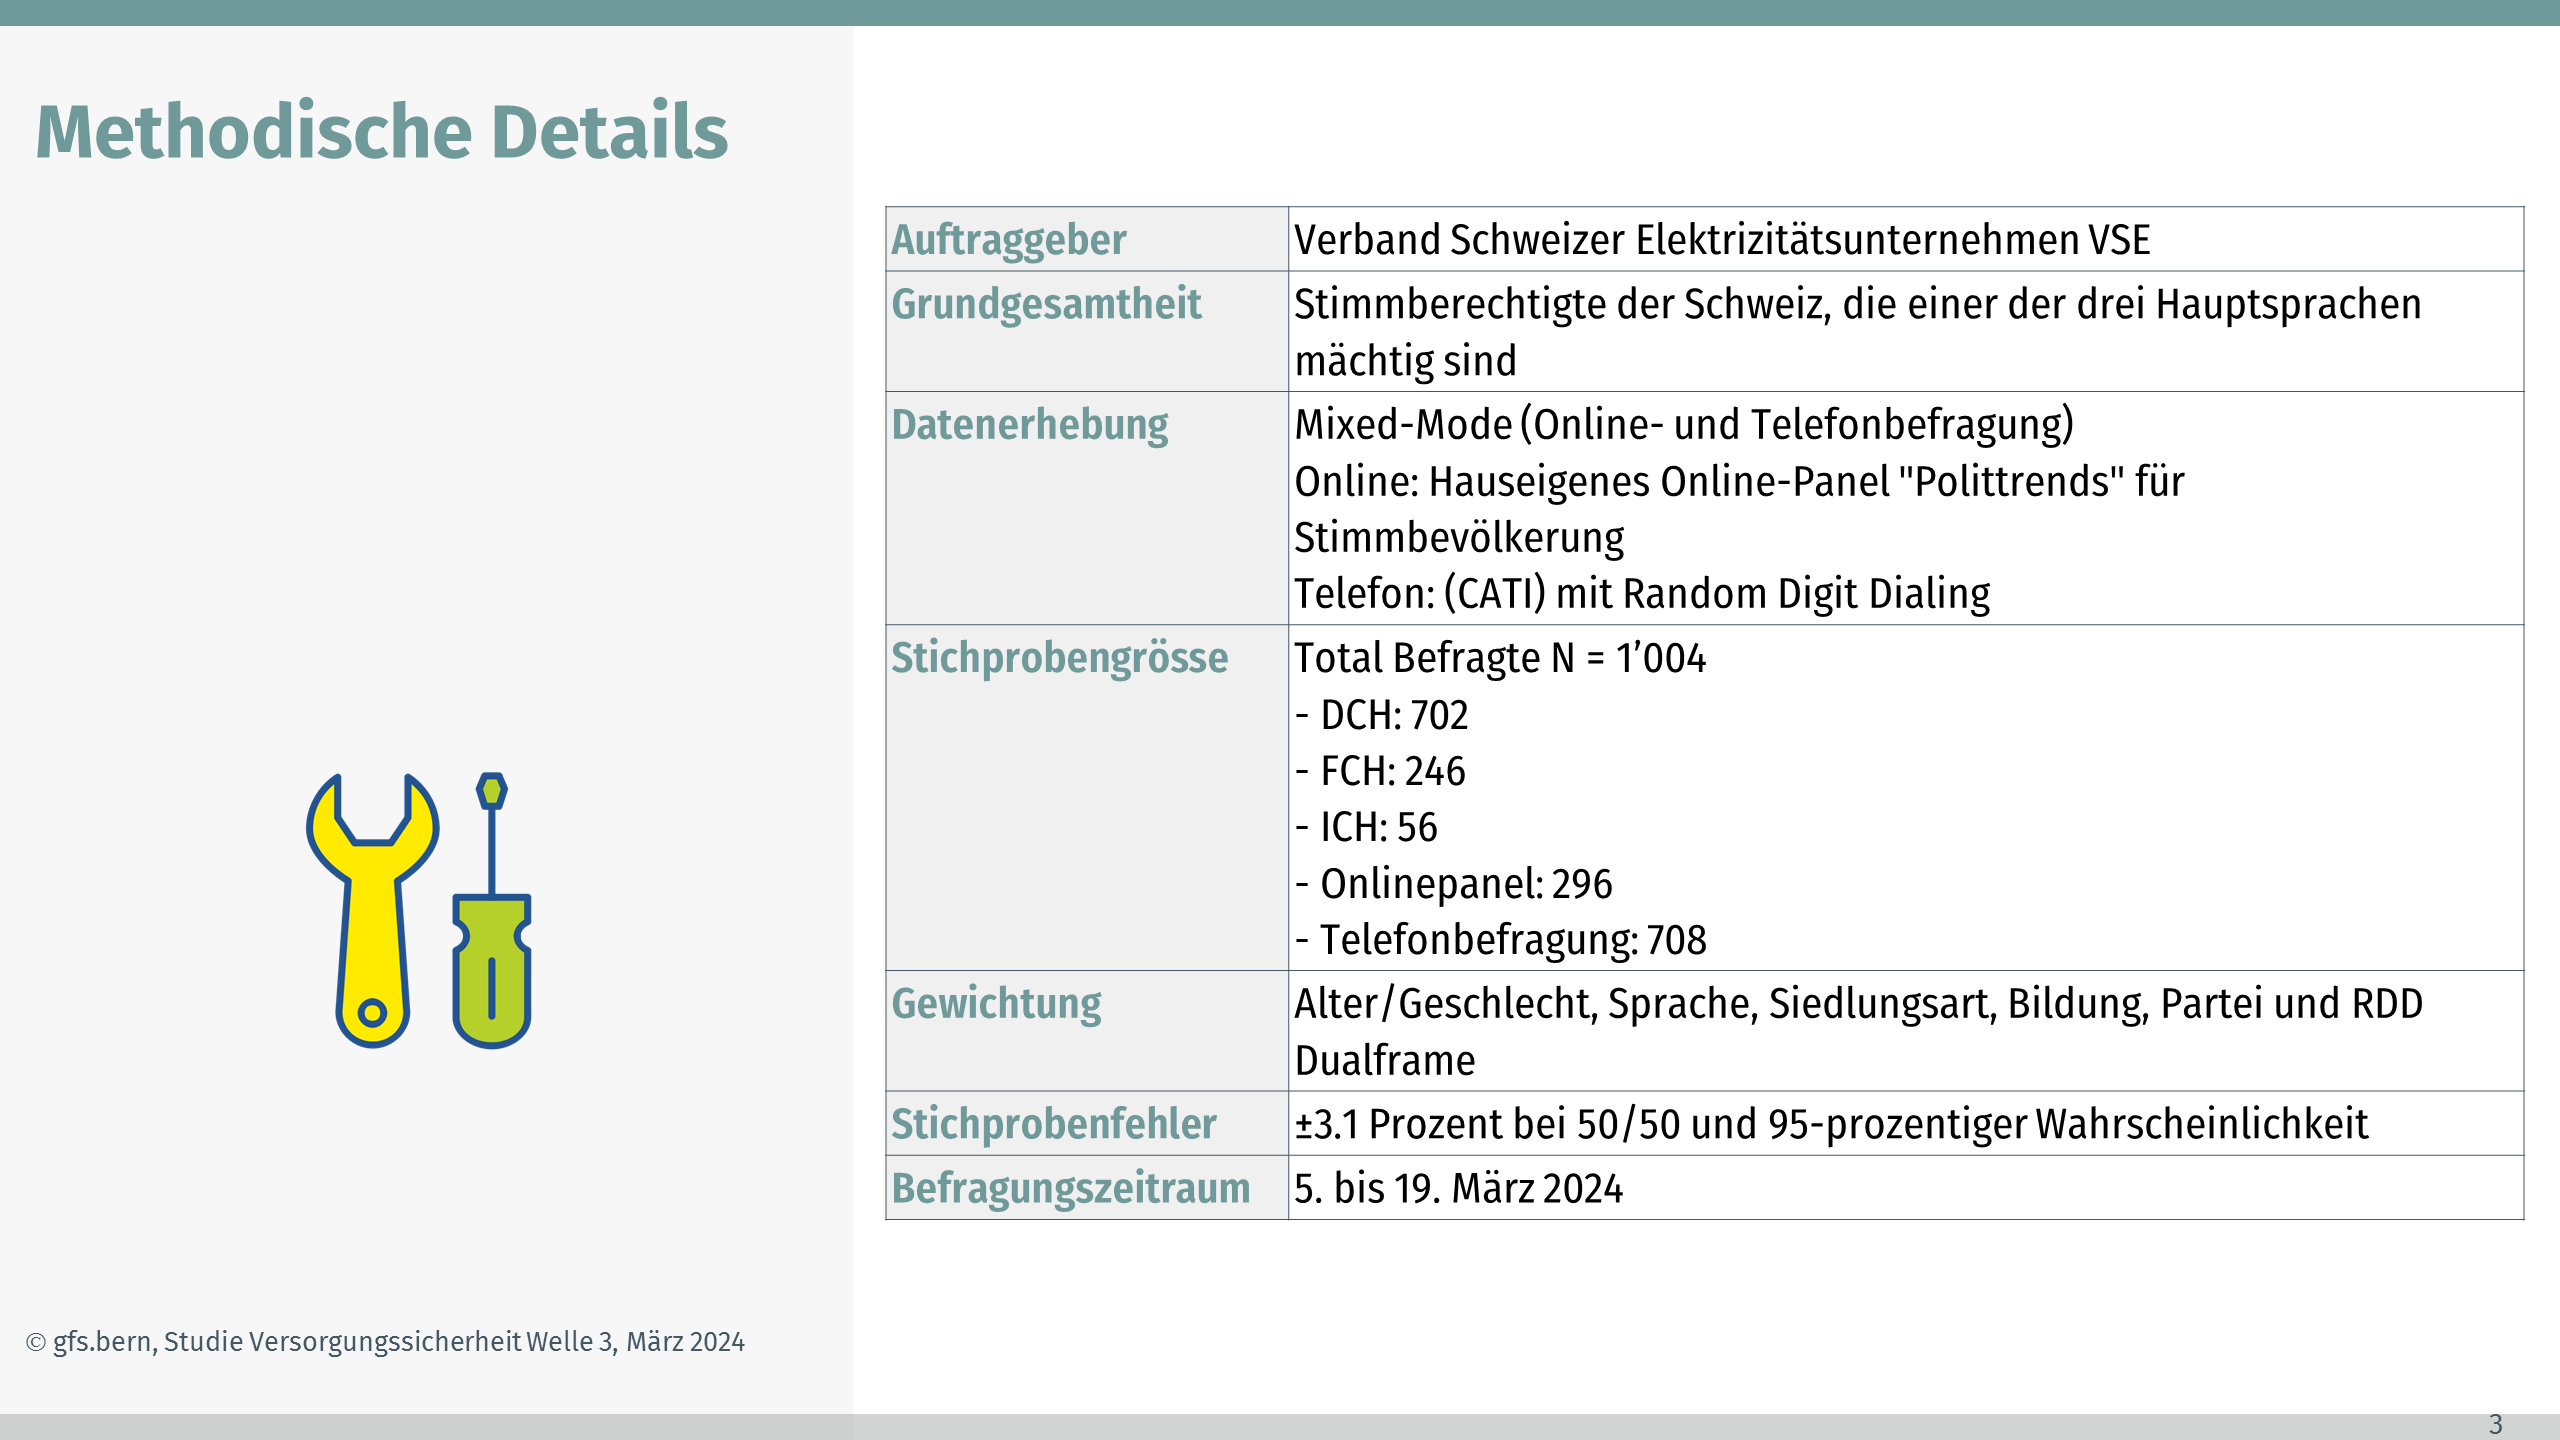Click the 5. bis 19. März 2024 date

click(1458, 1188)
